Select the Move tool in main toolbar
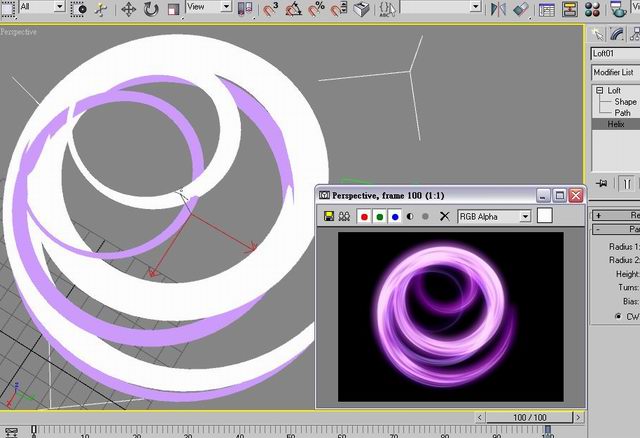 coord(128,9)
